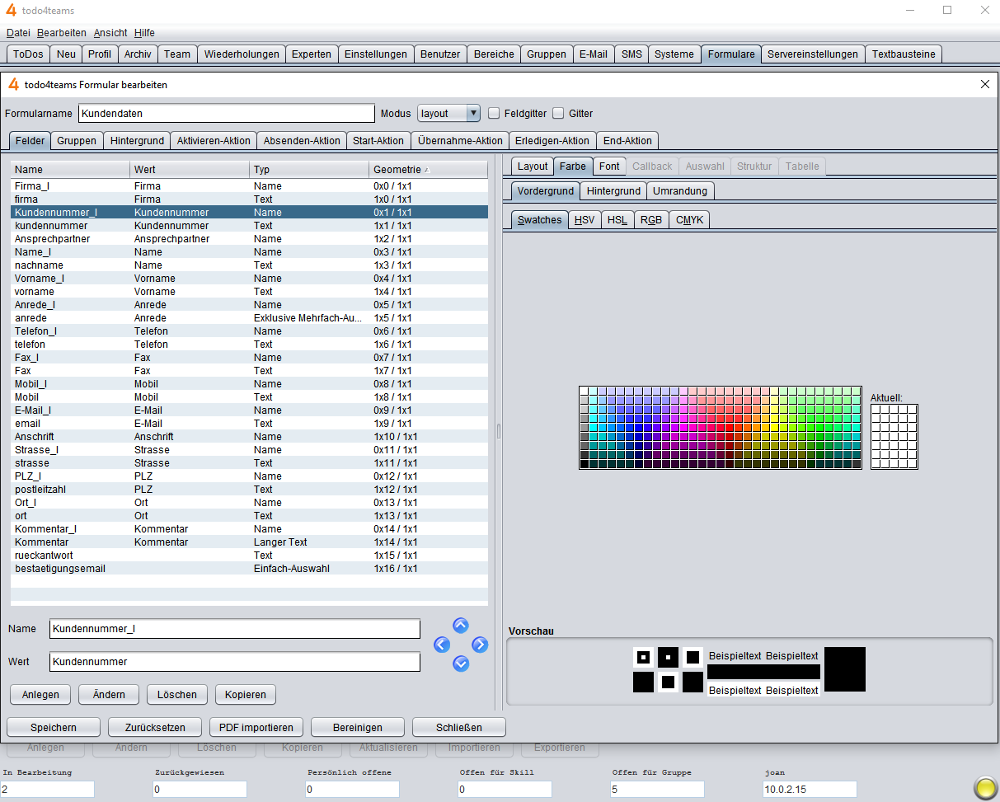Image resolution: width=1000 pixels, height=802 pixels.
Task: Switch to the RGB color tab
Action: [x=651, y=220]
